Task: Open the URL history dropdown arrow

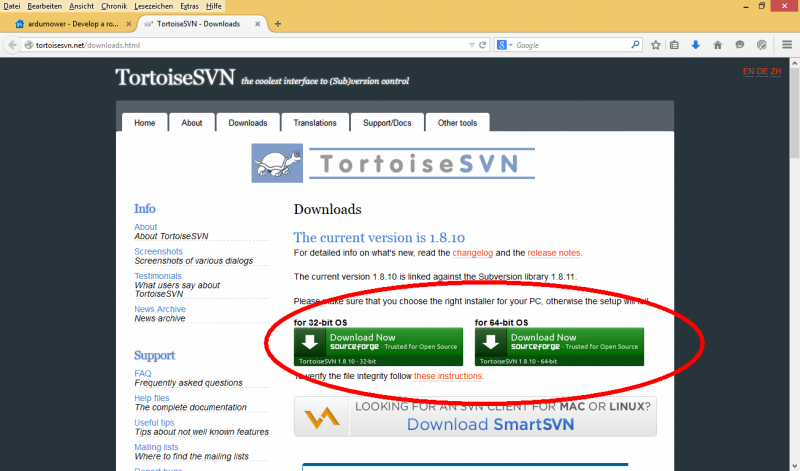Action: coord(471,45)
